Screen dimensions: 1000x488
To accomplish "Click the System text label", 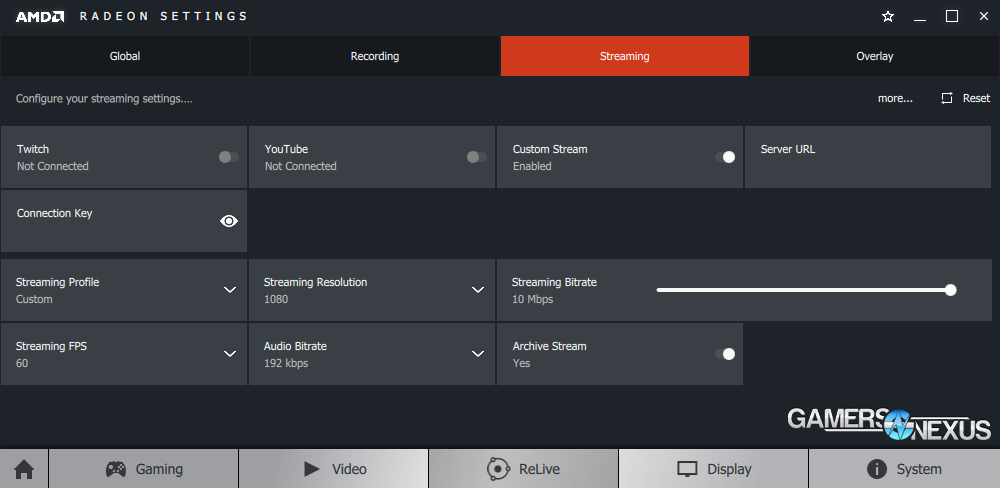I will [919, 470].
